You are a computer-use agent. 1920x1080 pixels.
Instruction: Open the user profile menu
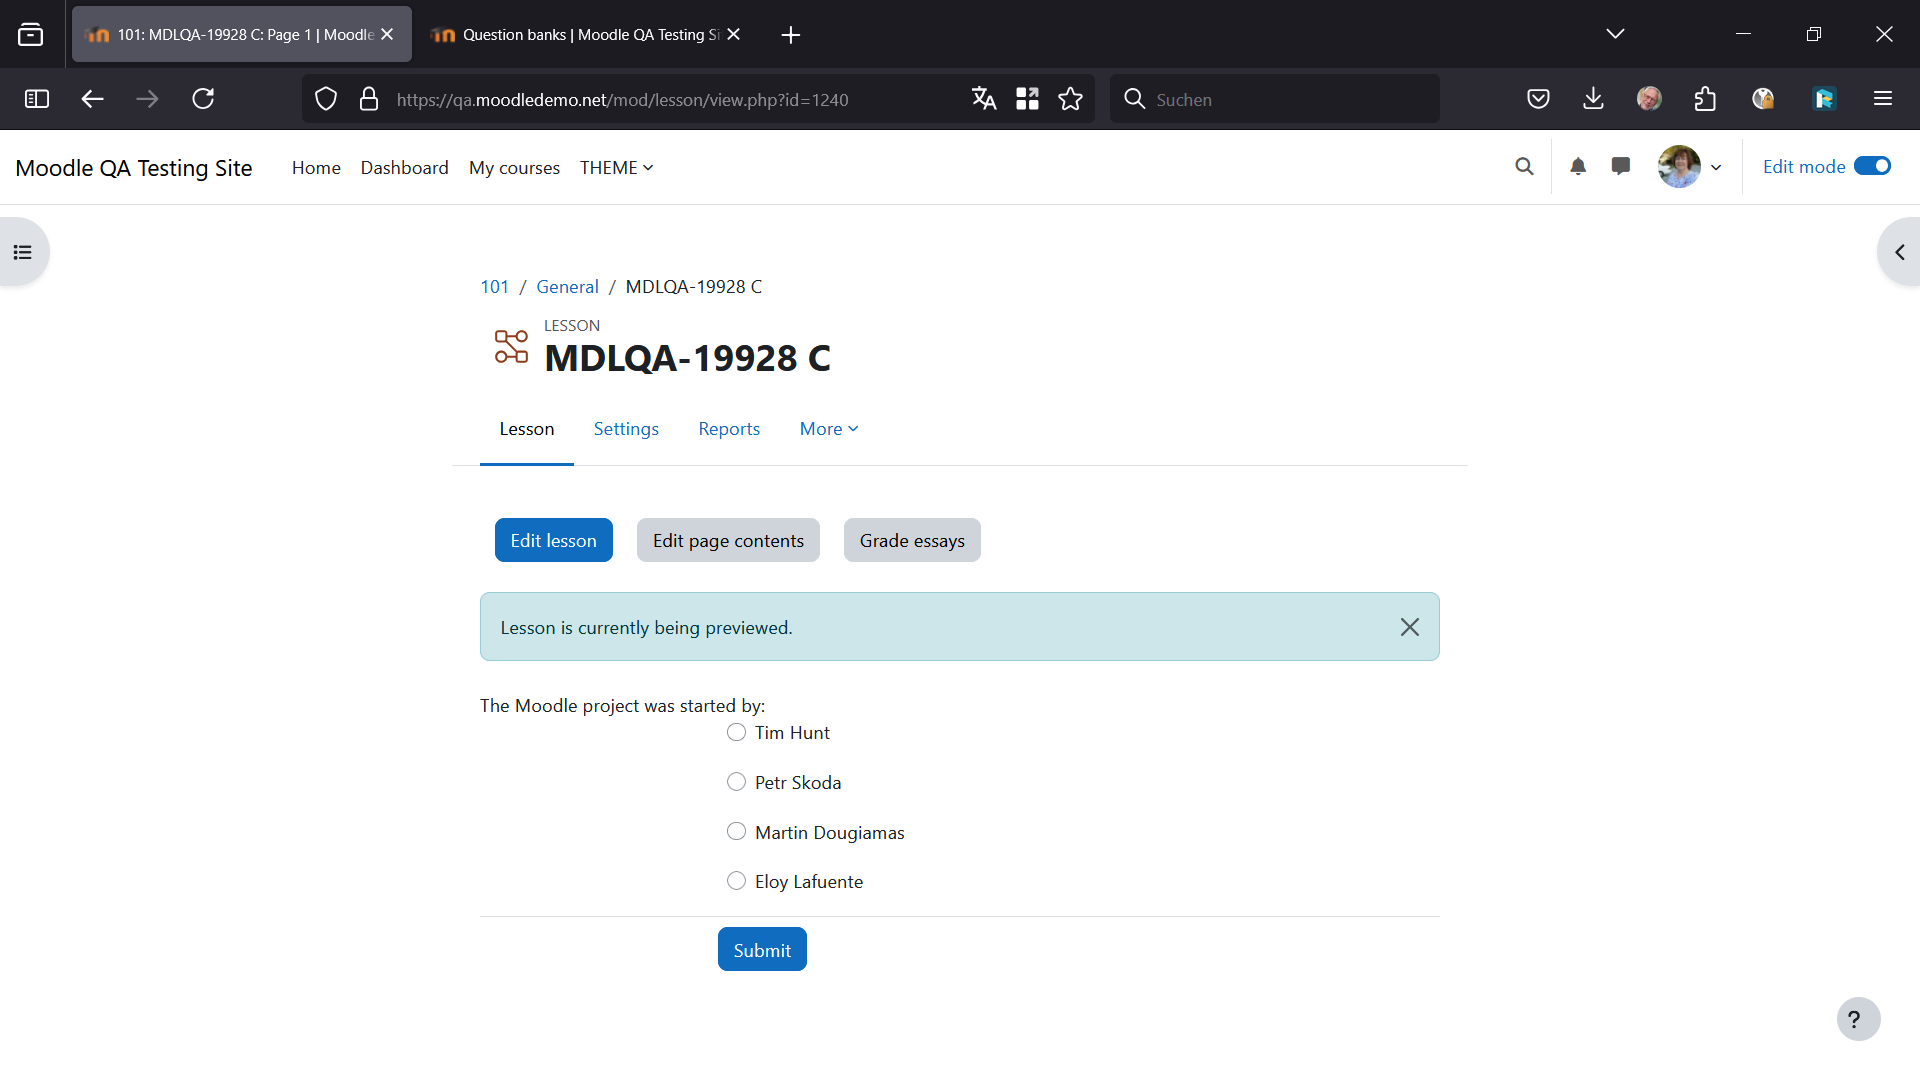(x=1690, y=167)
